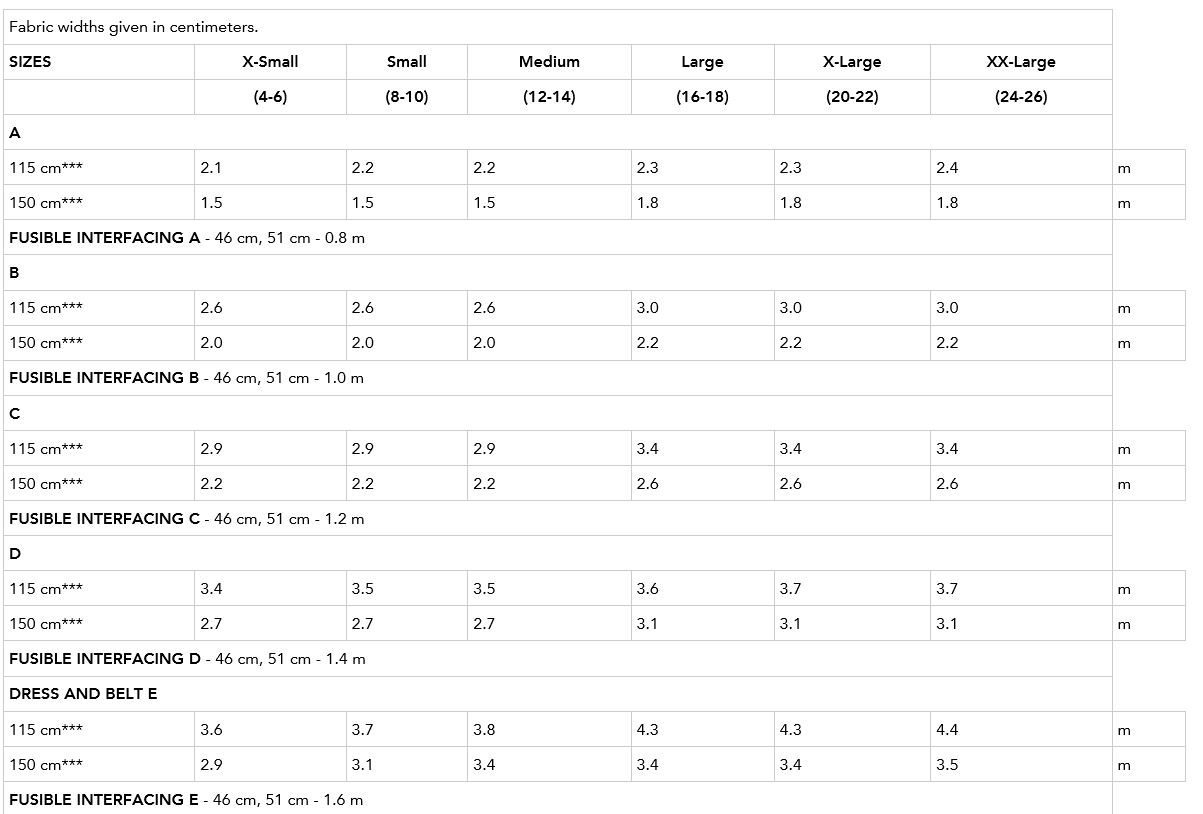Screen dimensions: 1203x814
Task: Click the (12-14) size range cell
Action: 549,97
